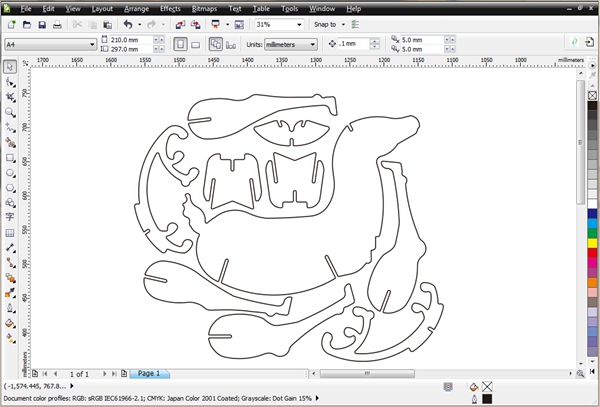
Task: Click the Import icon
Action: click(x=180, y=25)
